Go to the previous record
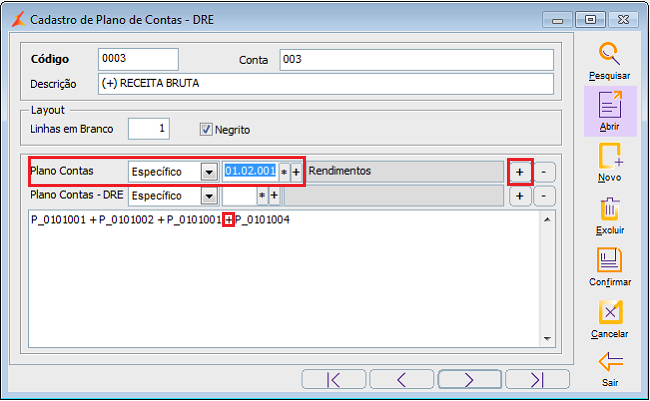The width and height of the screenshot is (650, 401). (401, 379)
